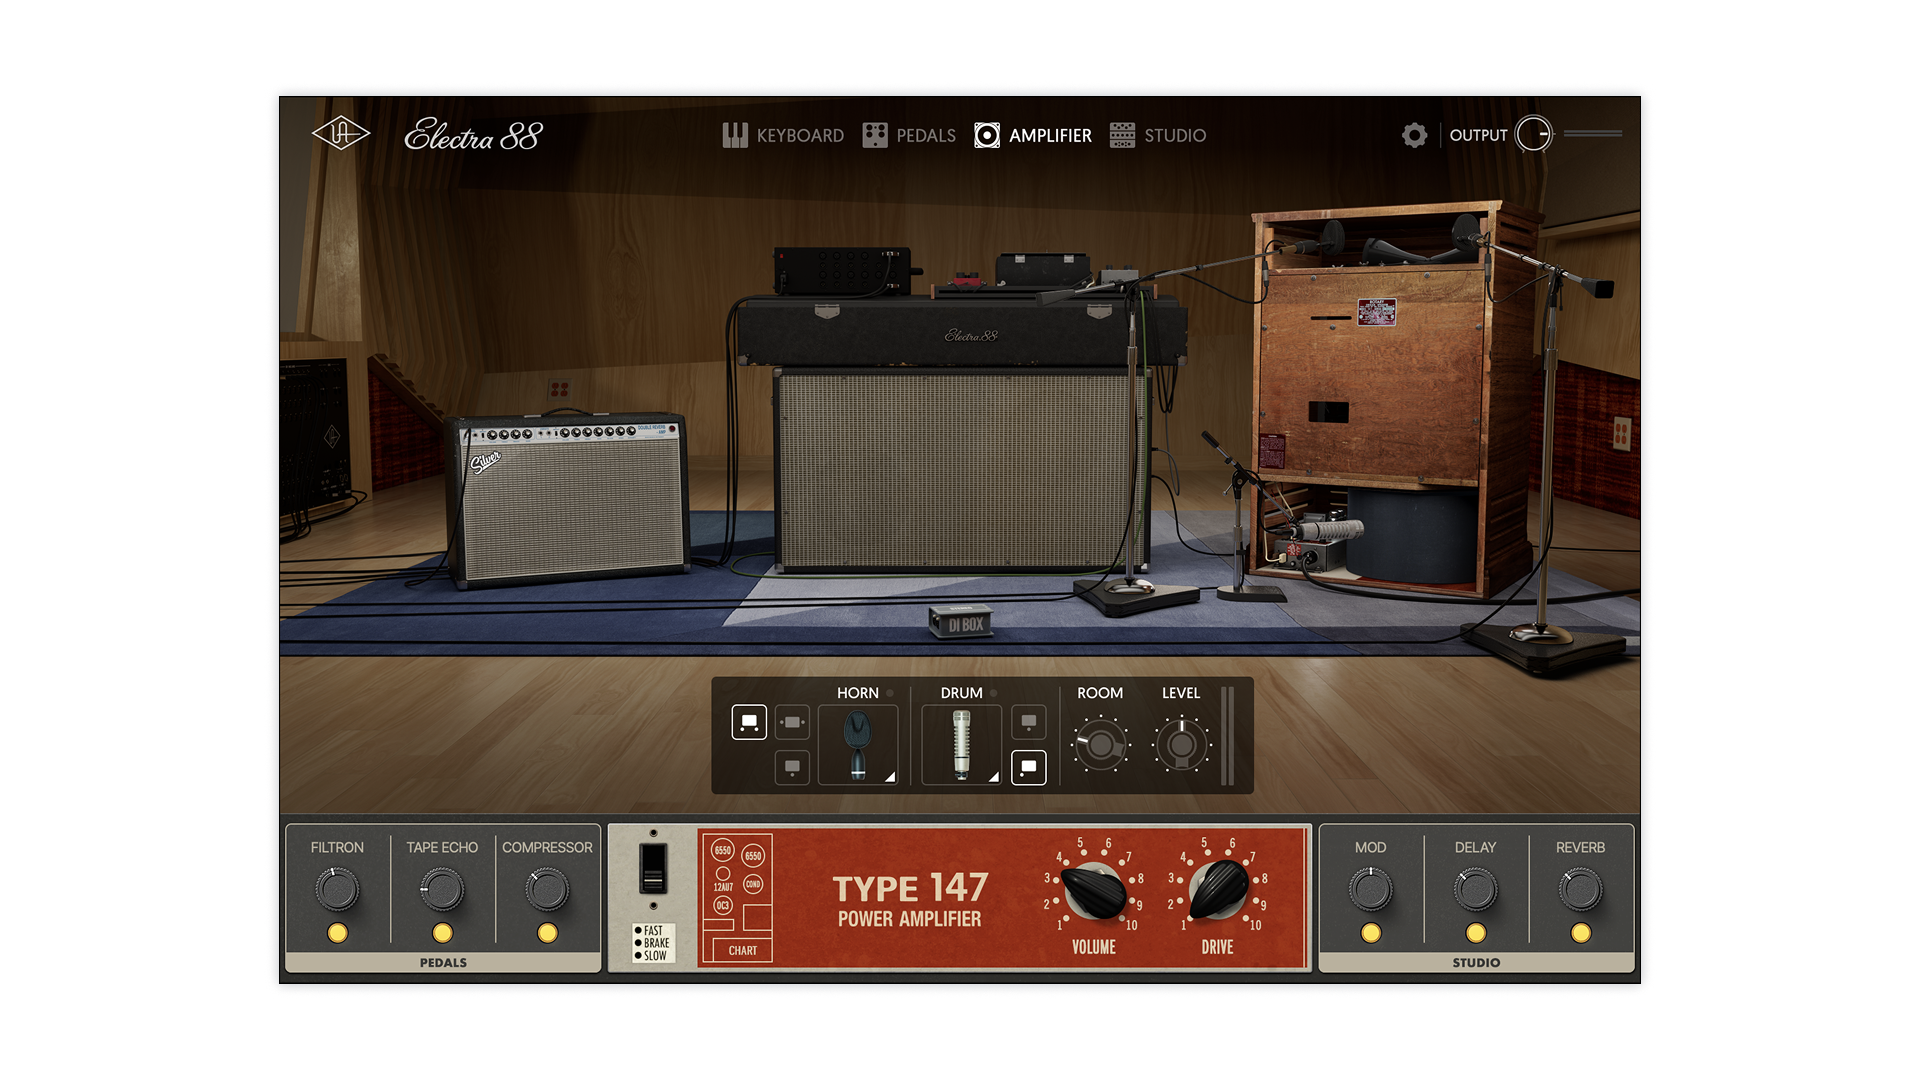Click the Universal Audio diamond logo

pos(340,134)
